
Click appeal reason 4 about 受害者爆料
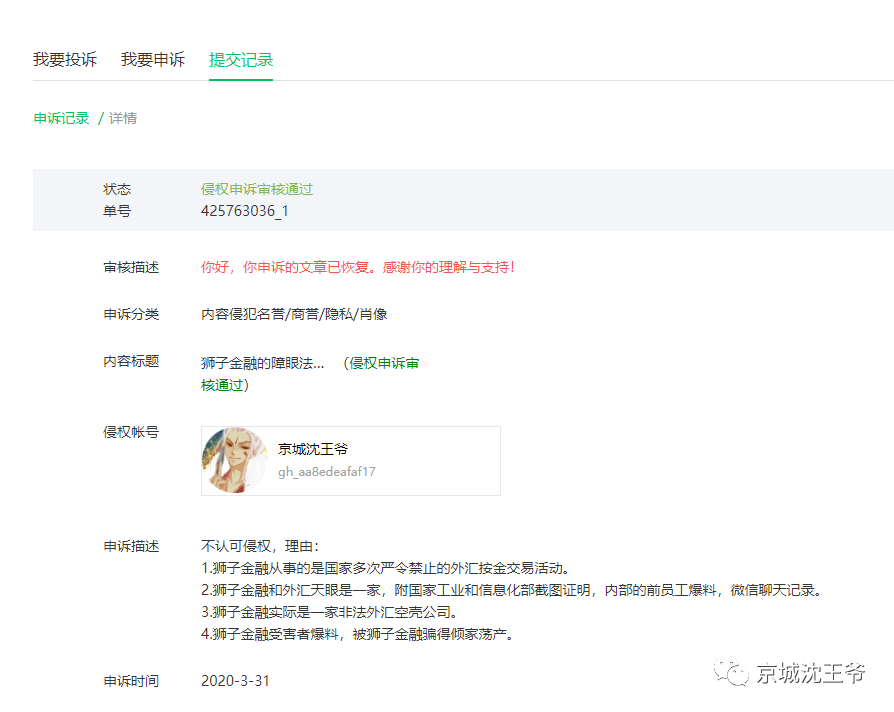357,634
